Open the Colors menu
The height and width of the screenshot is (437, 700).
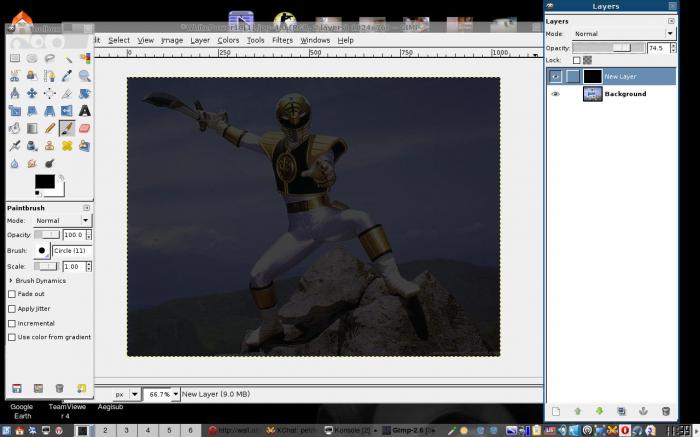pos(229,40)
